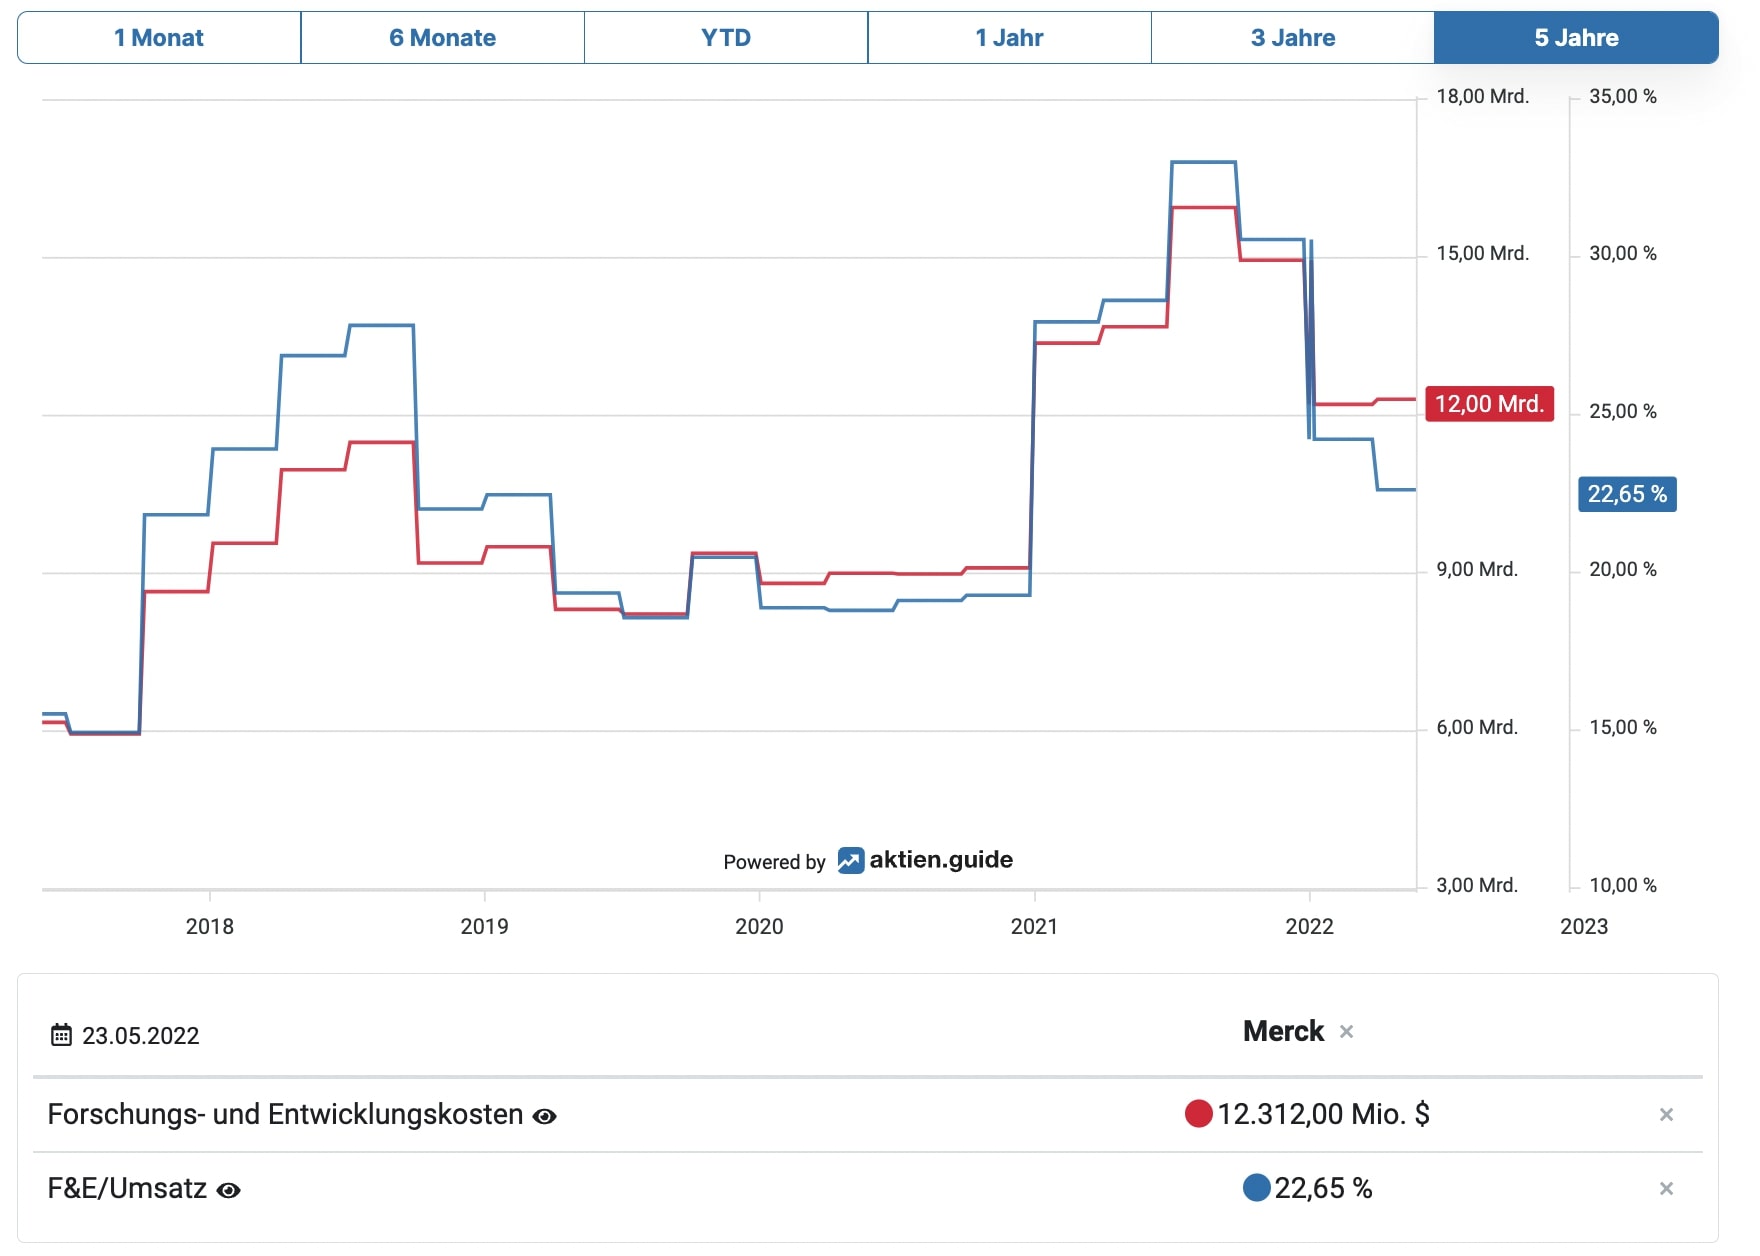Image resolution: width=1760 pixels, height=1256 pixels.
Task: Click the 2020 x-axis label
Action: (759, 927)
